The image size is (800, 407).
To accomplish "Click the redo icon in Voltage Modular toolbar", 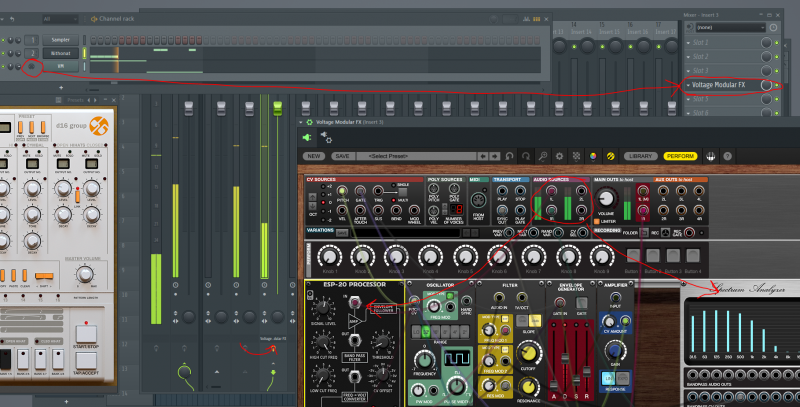I will (x=526, y=156).
